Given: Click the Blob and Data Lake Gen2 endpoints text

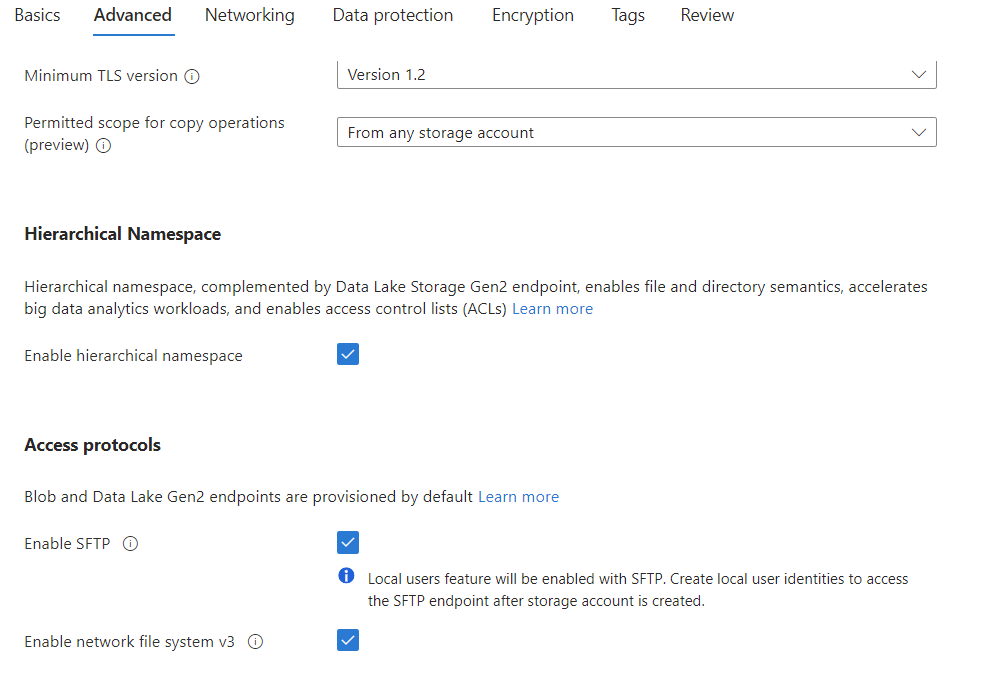Looking at the screenshot, I should click(248, 497).
